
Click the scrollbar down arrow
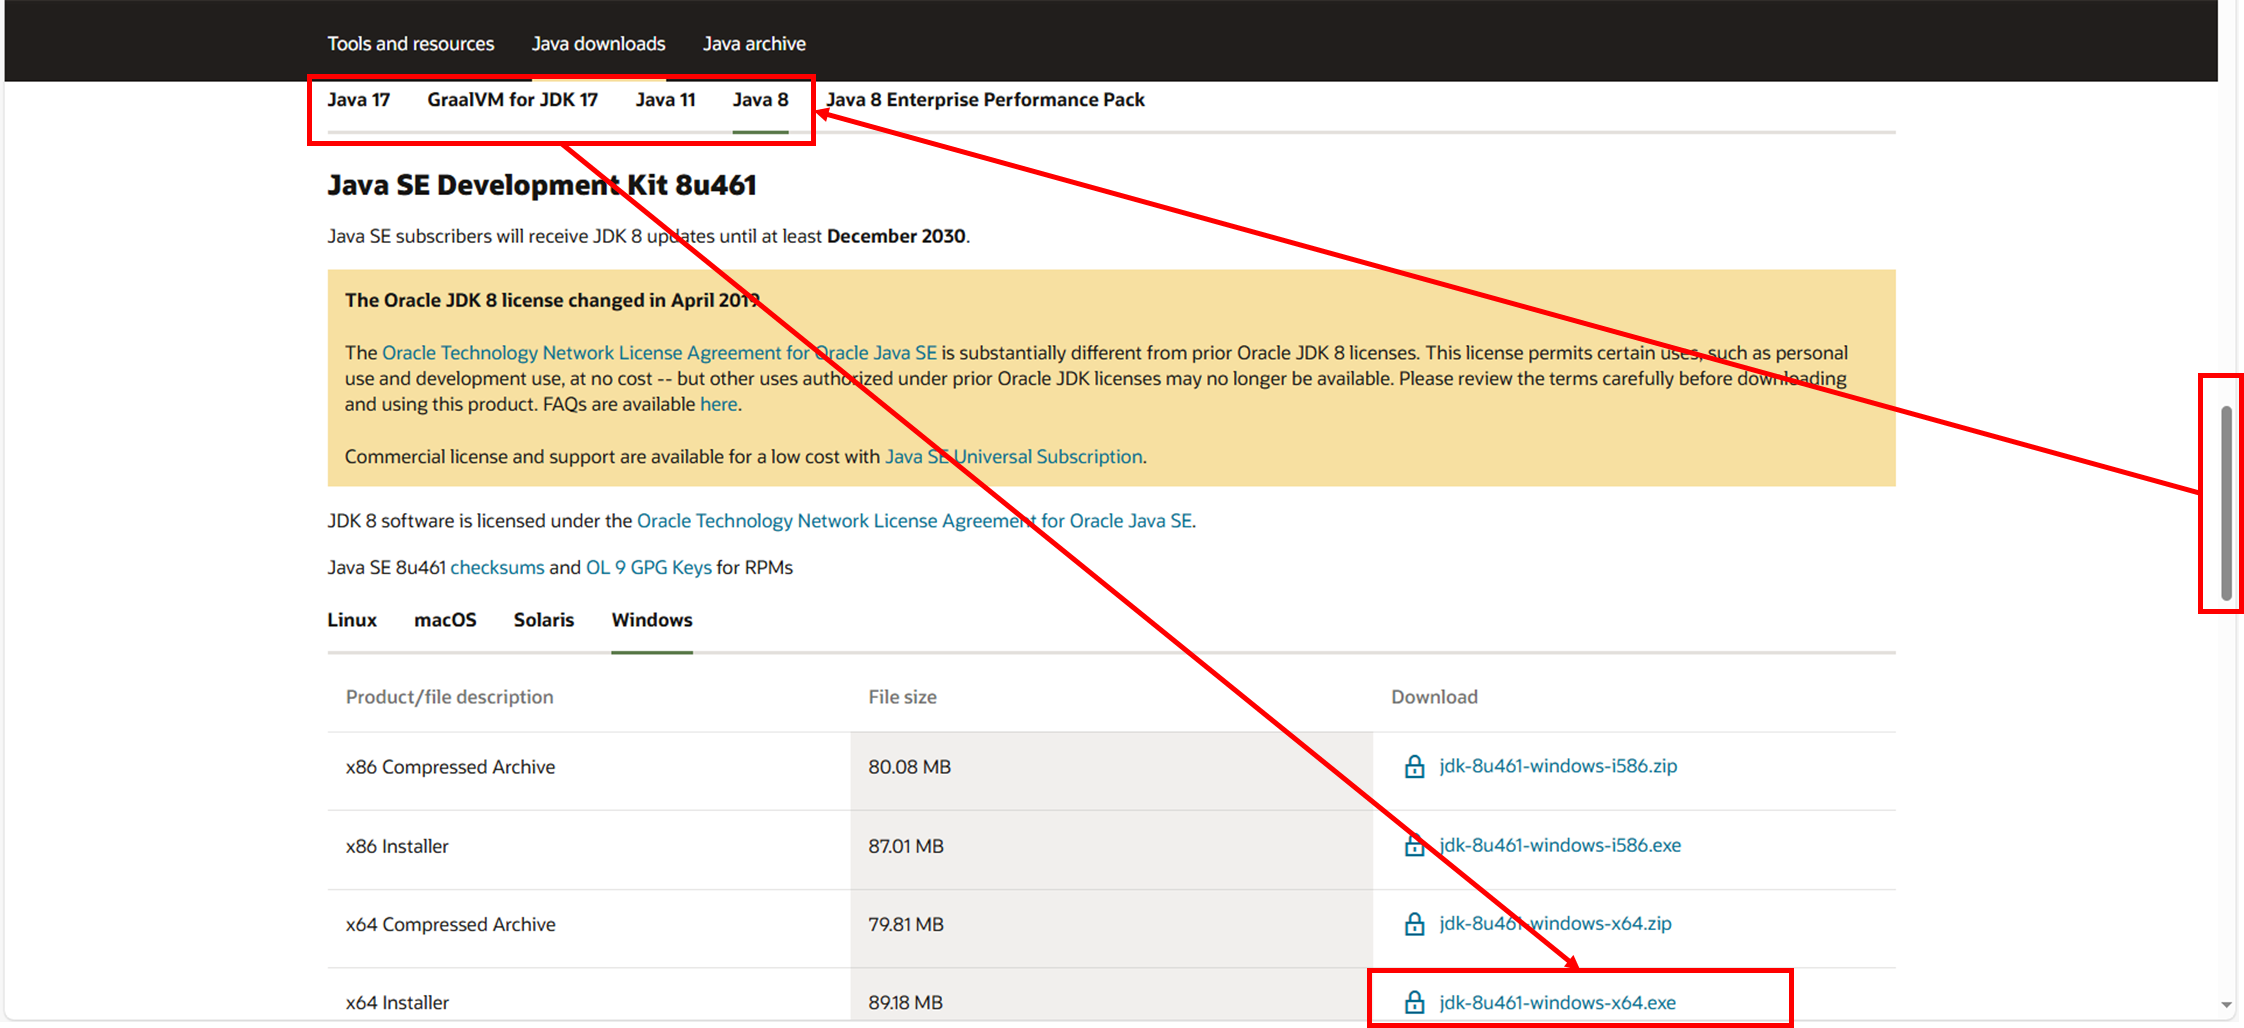[2226, 1004]
